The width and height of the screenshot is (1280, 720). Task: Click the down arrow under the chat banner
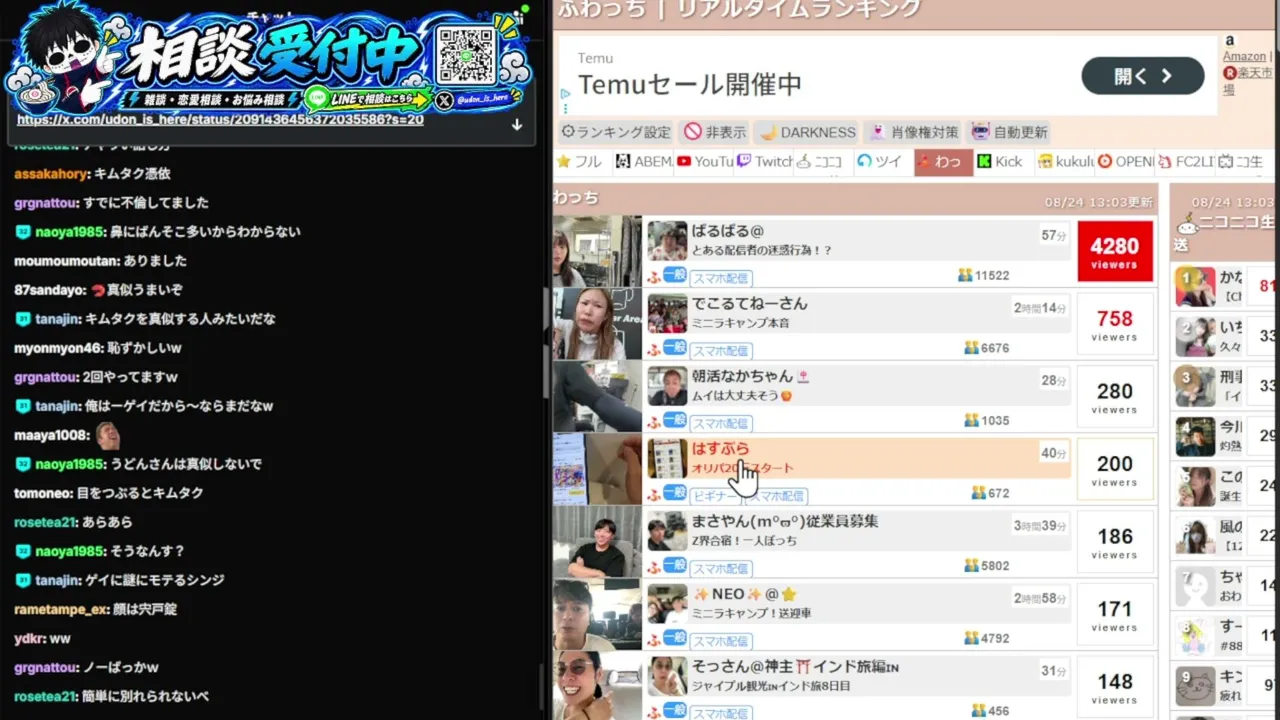[517, 125]
